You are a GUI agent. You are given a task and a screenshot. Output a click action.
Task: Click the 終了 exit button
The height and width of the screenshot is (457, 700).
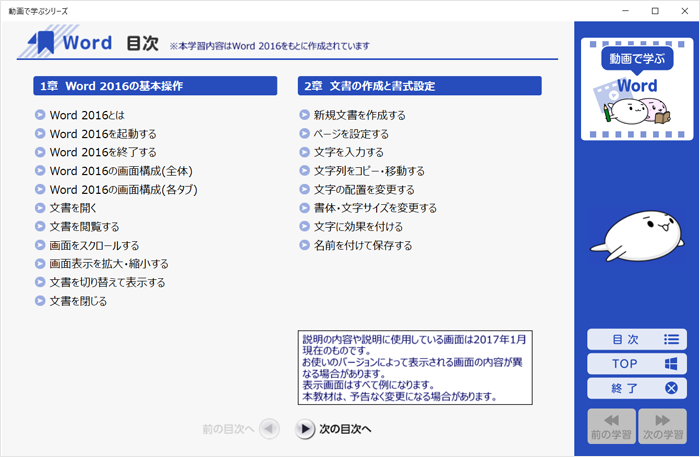tap(637, 388)
